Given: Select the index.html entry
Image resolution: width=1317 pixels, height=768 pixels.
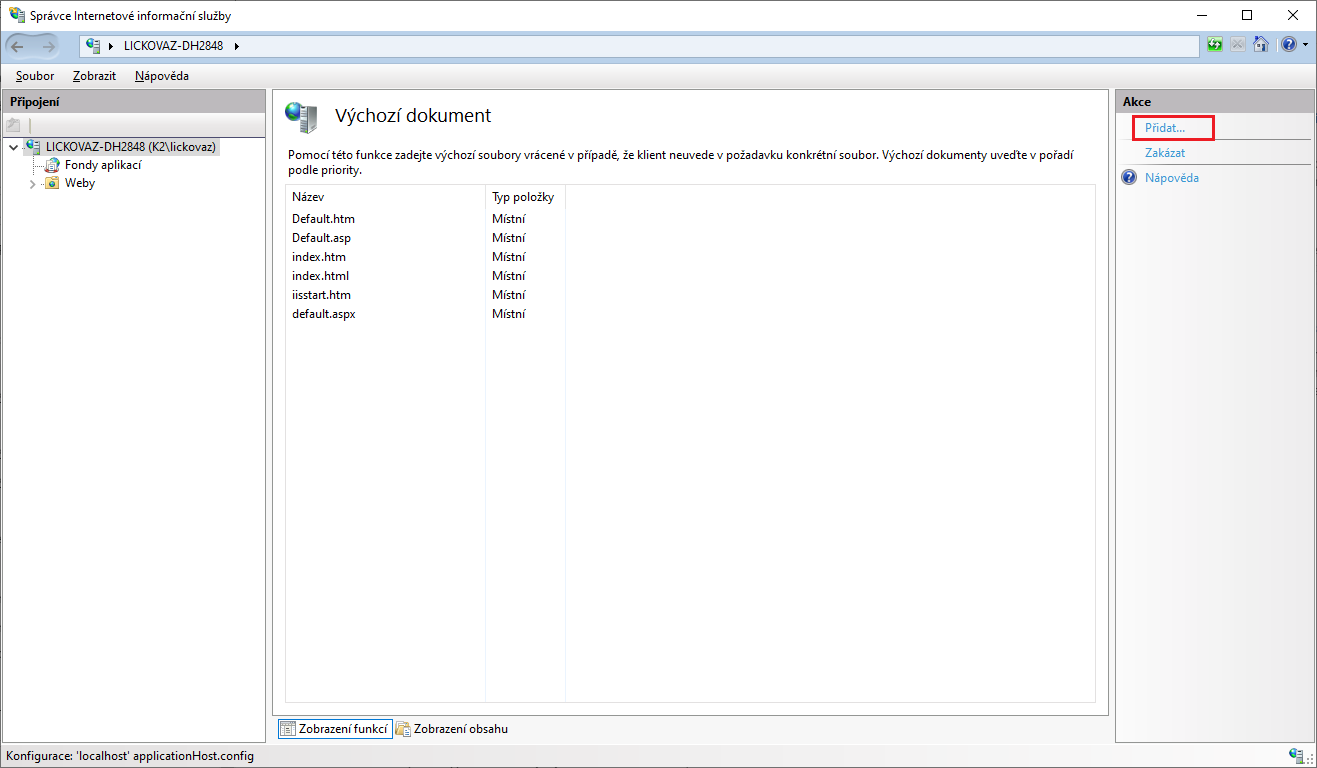Looking at the screenshot, I should [320, 276].
